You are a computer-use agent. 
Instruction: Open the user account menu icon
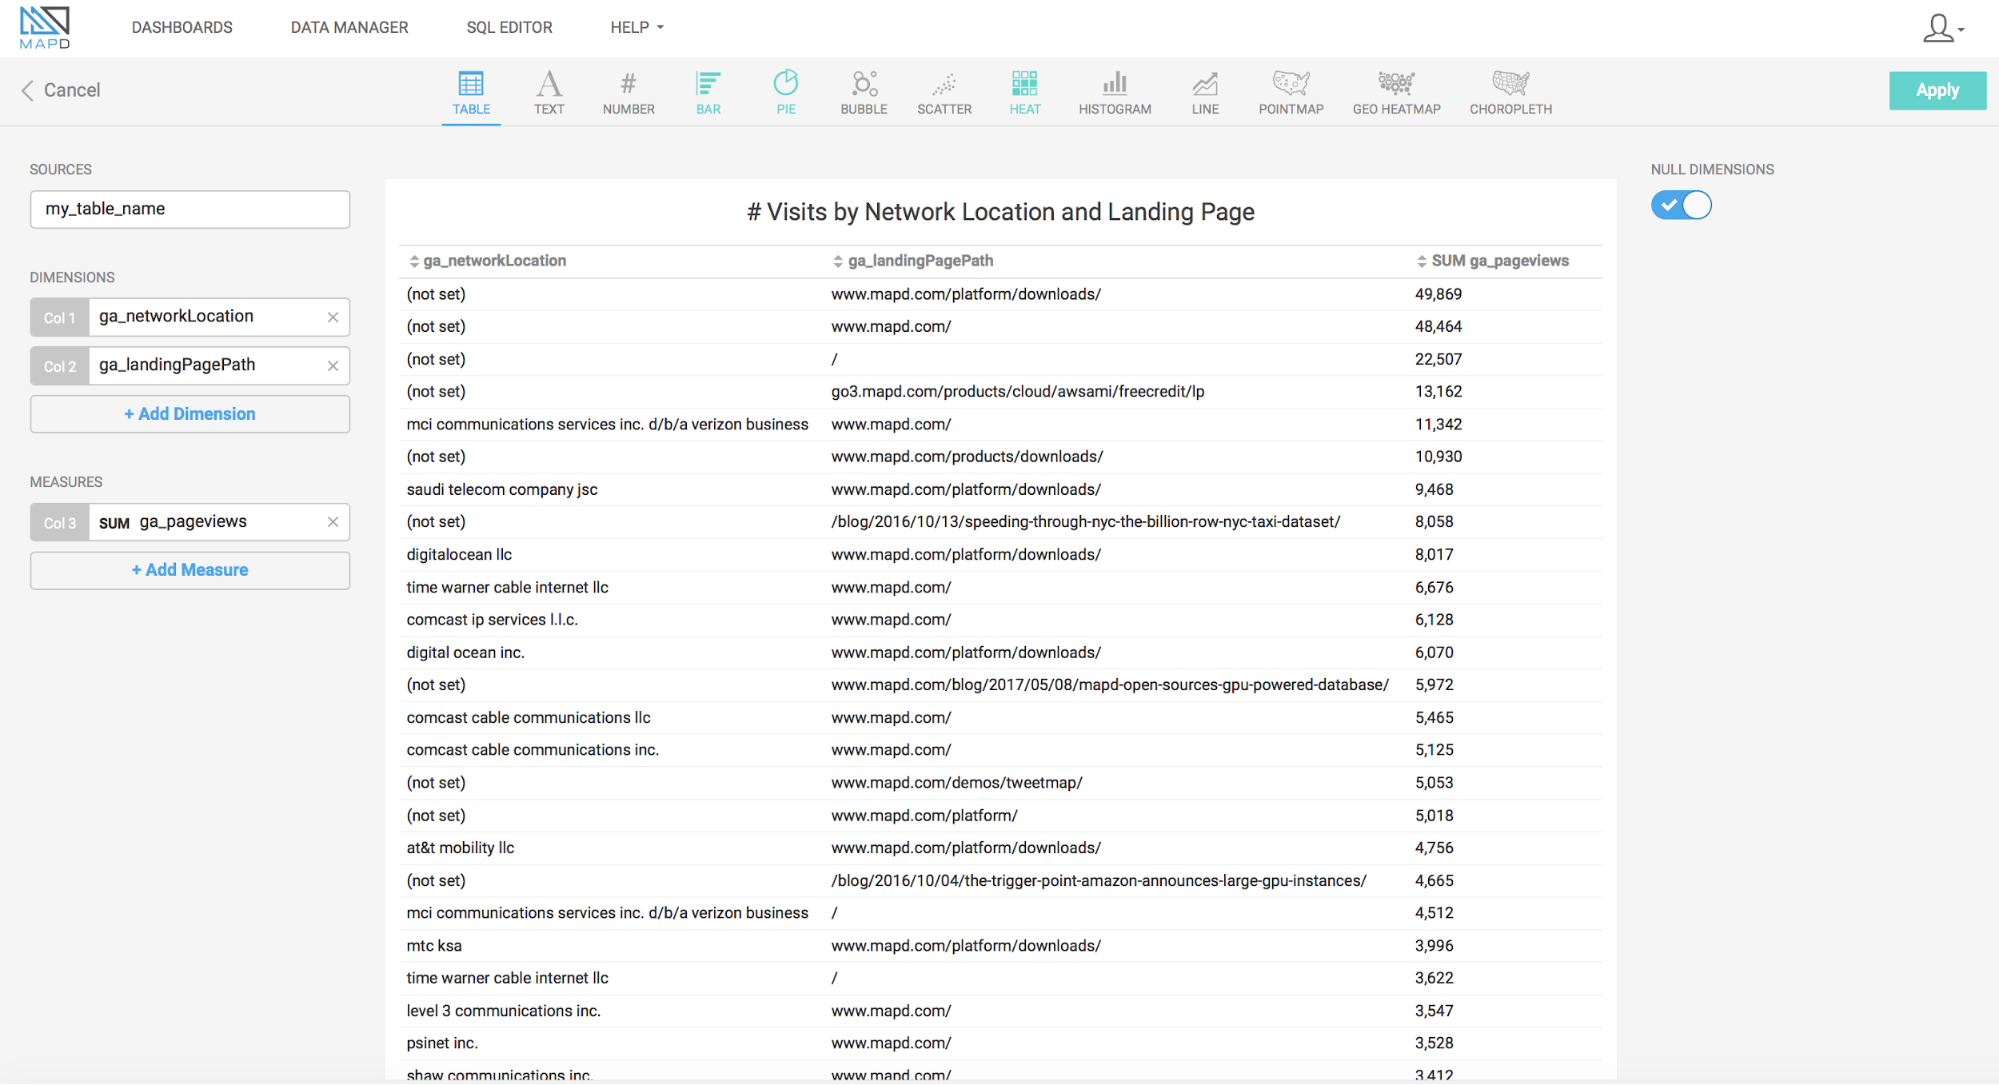[1942, 28]
